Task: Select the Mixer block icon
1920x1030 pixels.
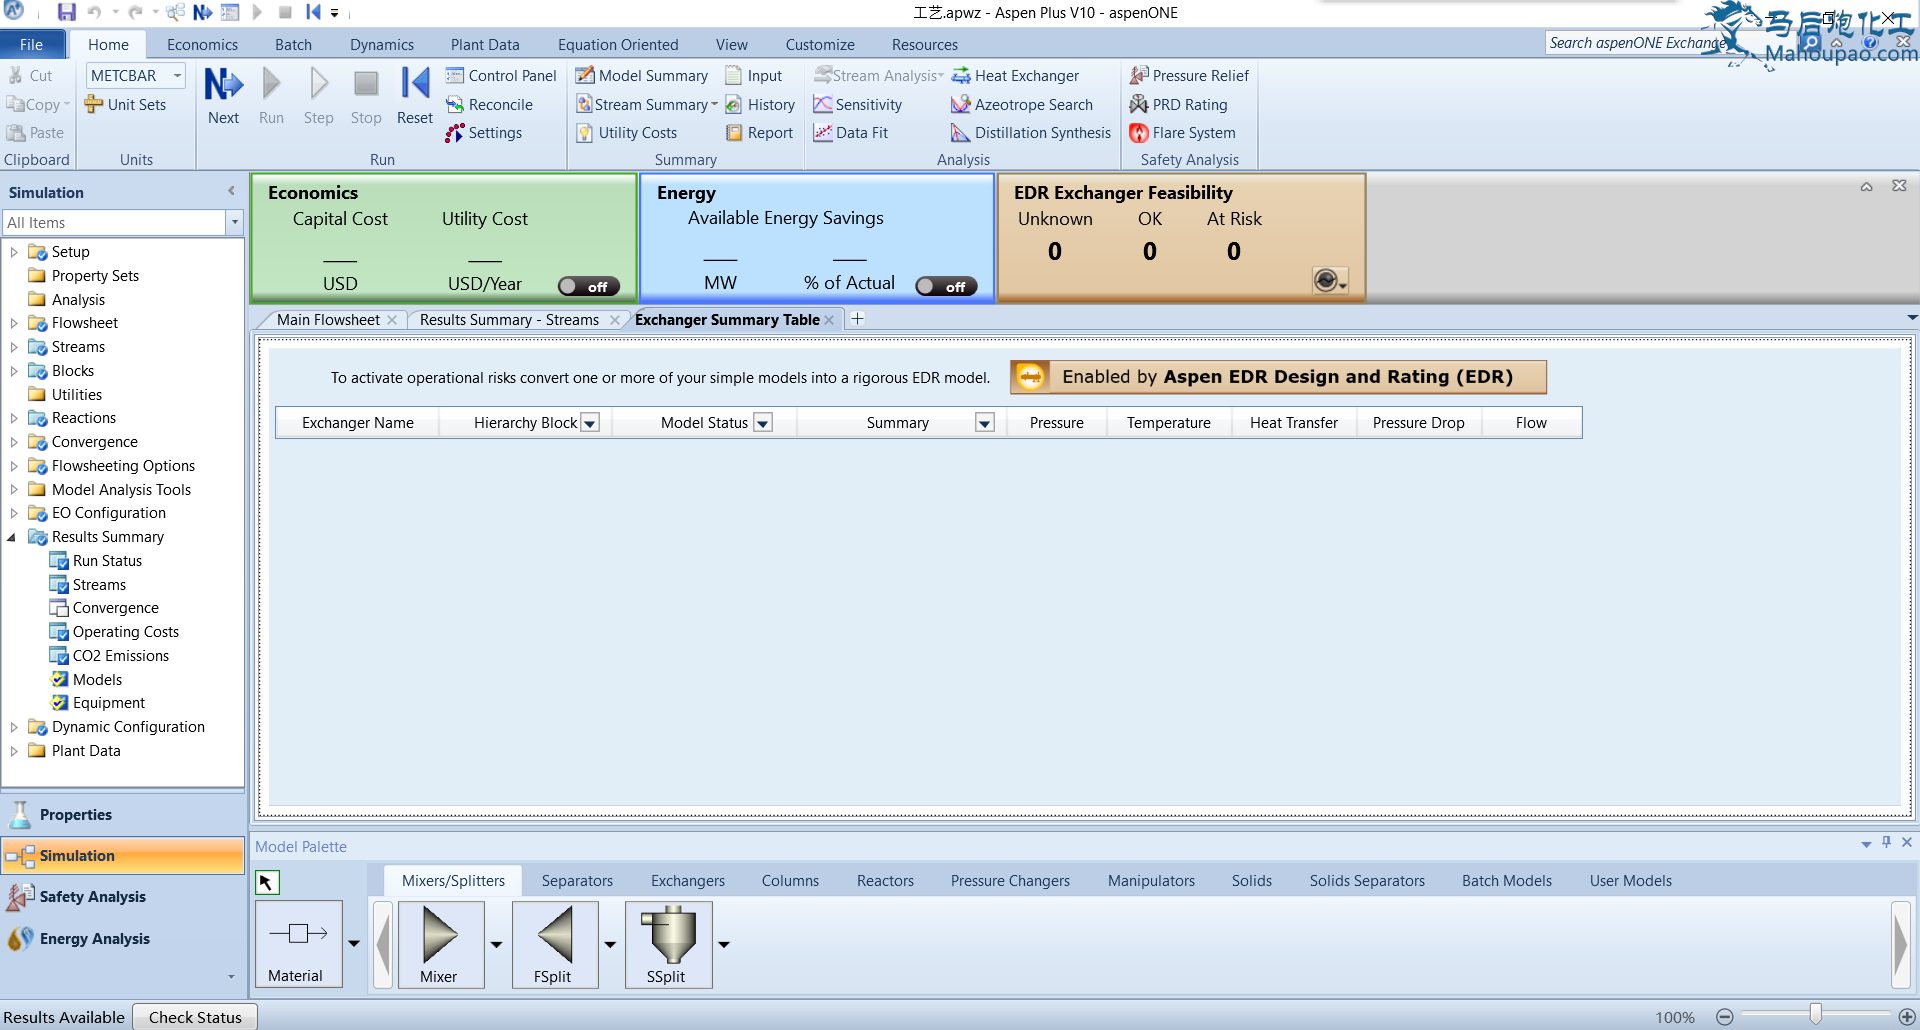Action: (x=441, y=944)
